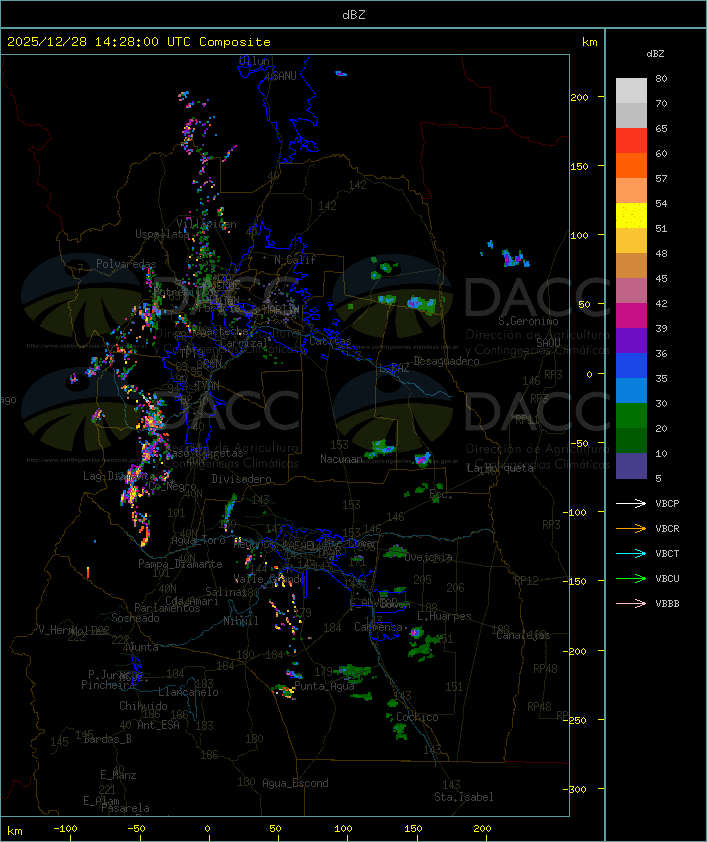Image resolution: width=707 pixels, height=842 pixels.
Task: Click the N_Calif map label
Action: (295, 260)
